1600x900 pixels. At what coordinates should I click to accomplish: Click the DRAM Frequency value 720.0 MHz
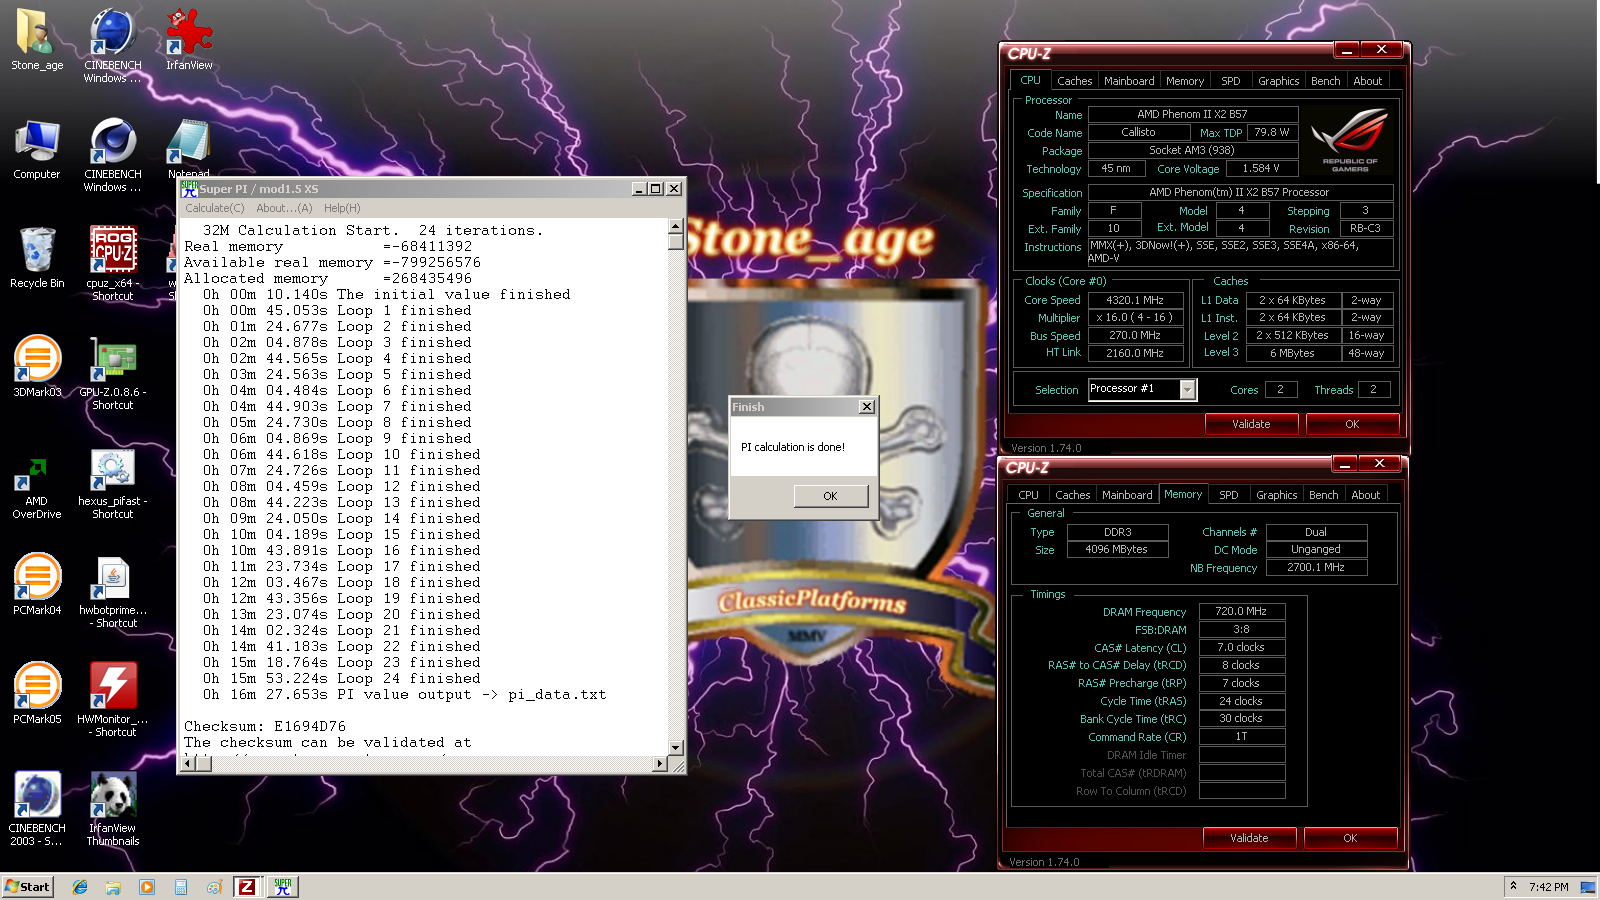click(1241, 611)
